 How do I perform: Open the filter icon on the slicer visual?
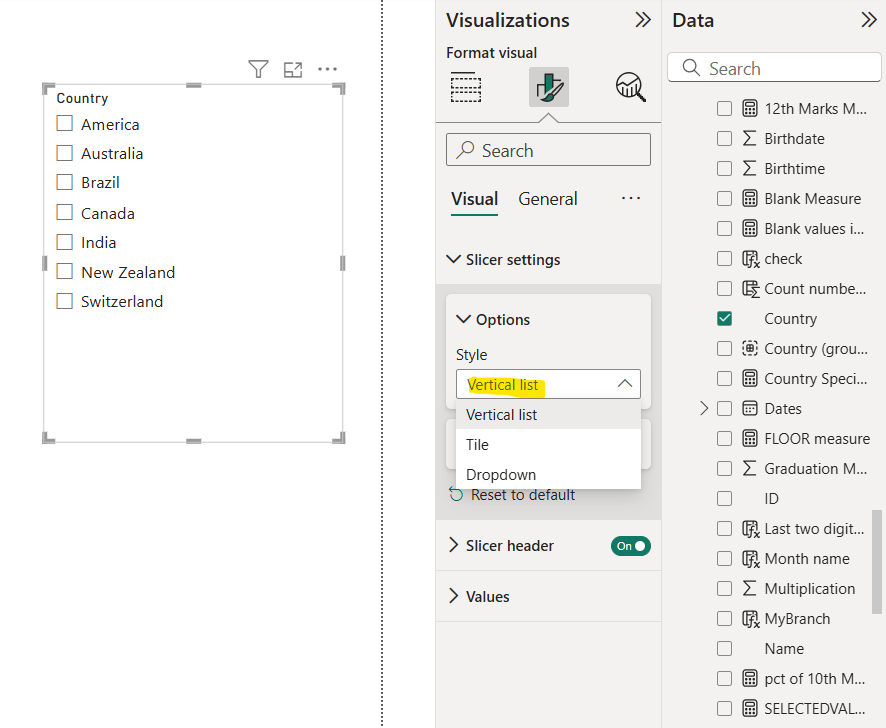click(x=258, y=68)
